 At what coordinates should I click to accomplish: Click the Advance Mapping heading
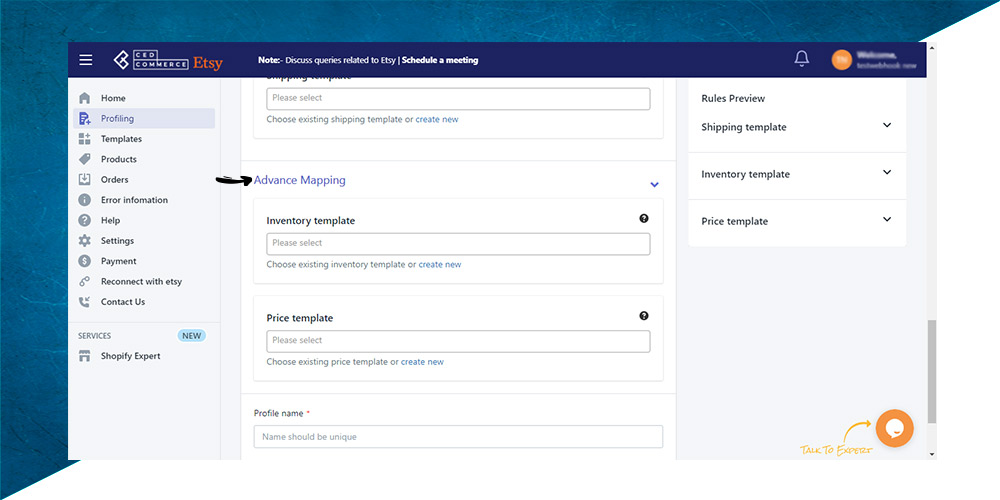[x=300, y=180]
